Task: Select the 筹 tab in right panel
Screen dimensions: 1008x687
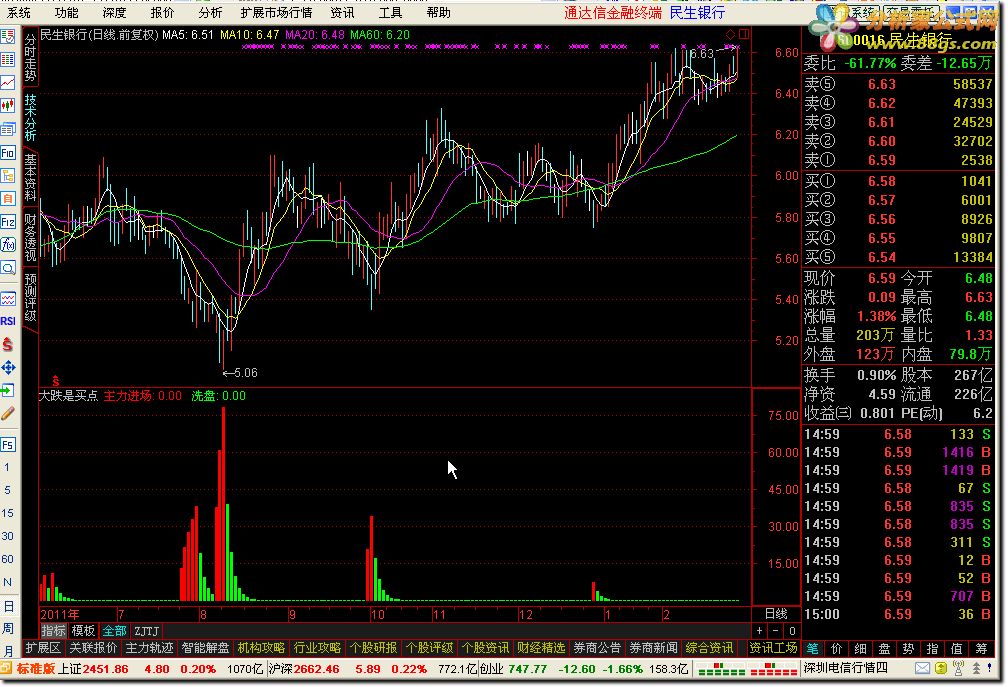Action: coord(982,649)
